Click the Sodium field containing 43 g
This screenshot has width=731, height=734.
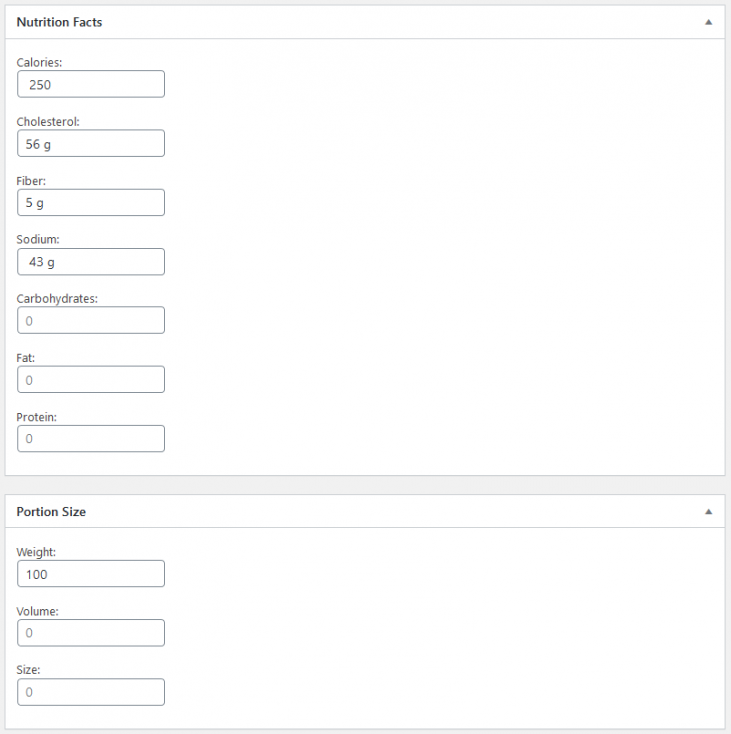coord(91,262)
